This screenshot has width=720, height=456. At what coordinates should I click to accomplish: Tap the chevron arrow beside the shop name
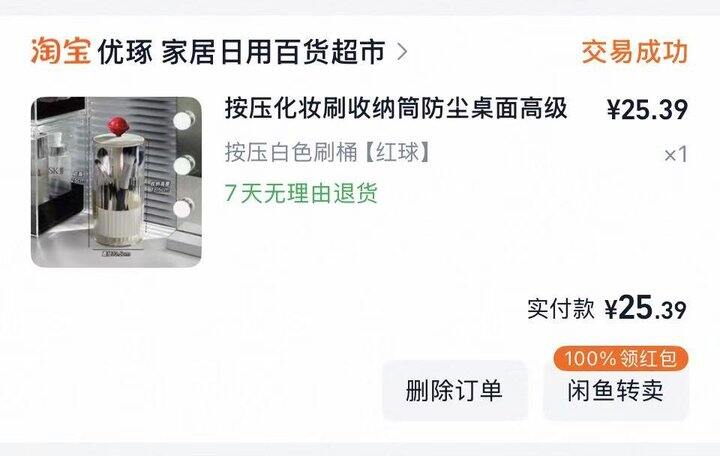pos(402,51)
